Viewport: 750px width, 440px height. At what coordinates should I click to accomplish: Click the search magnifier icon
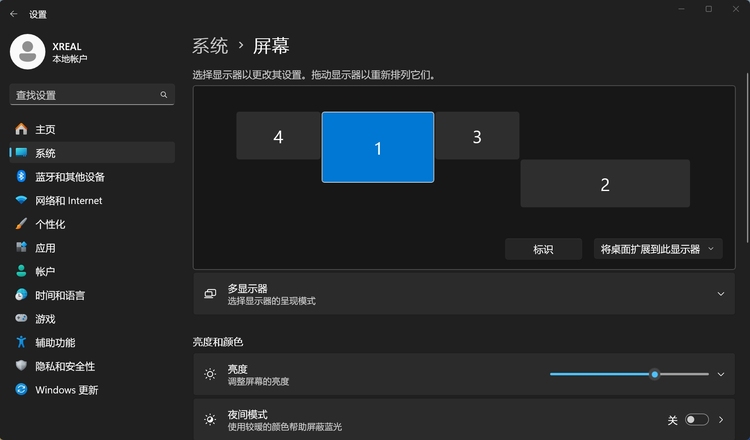[164, 95]
